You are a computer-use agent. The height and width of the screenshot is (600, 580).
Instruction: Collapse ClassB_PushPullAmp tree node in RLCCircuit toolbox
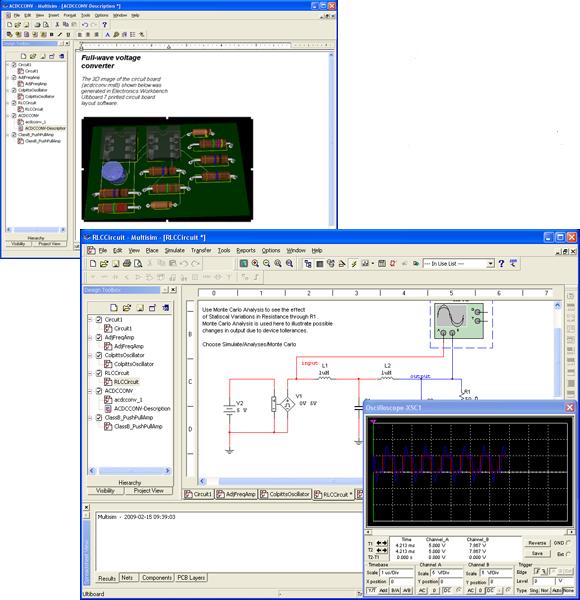pos(91,417)
